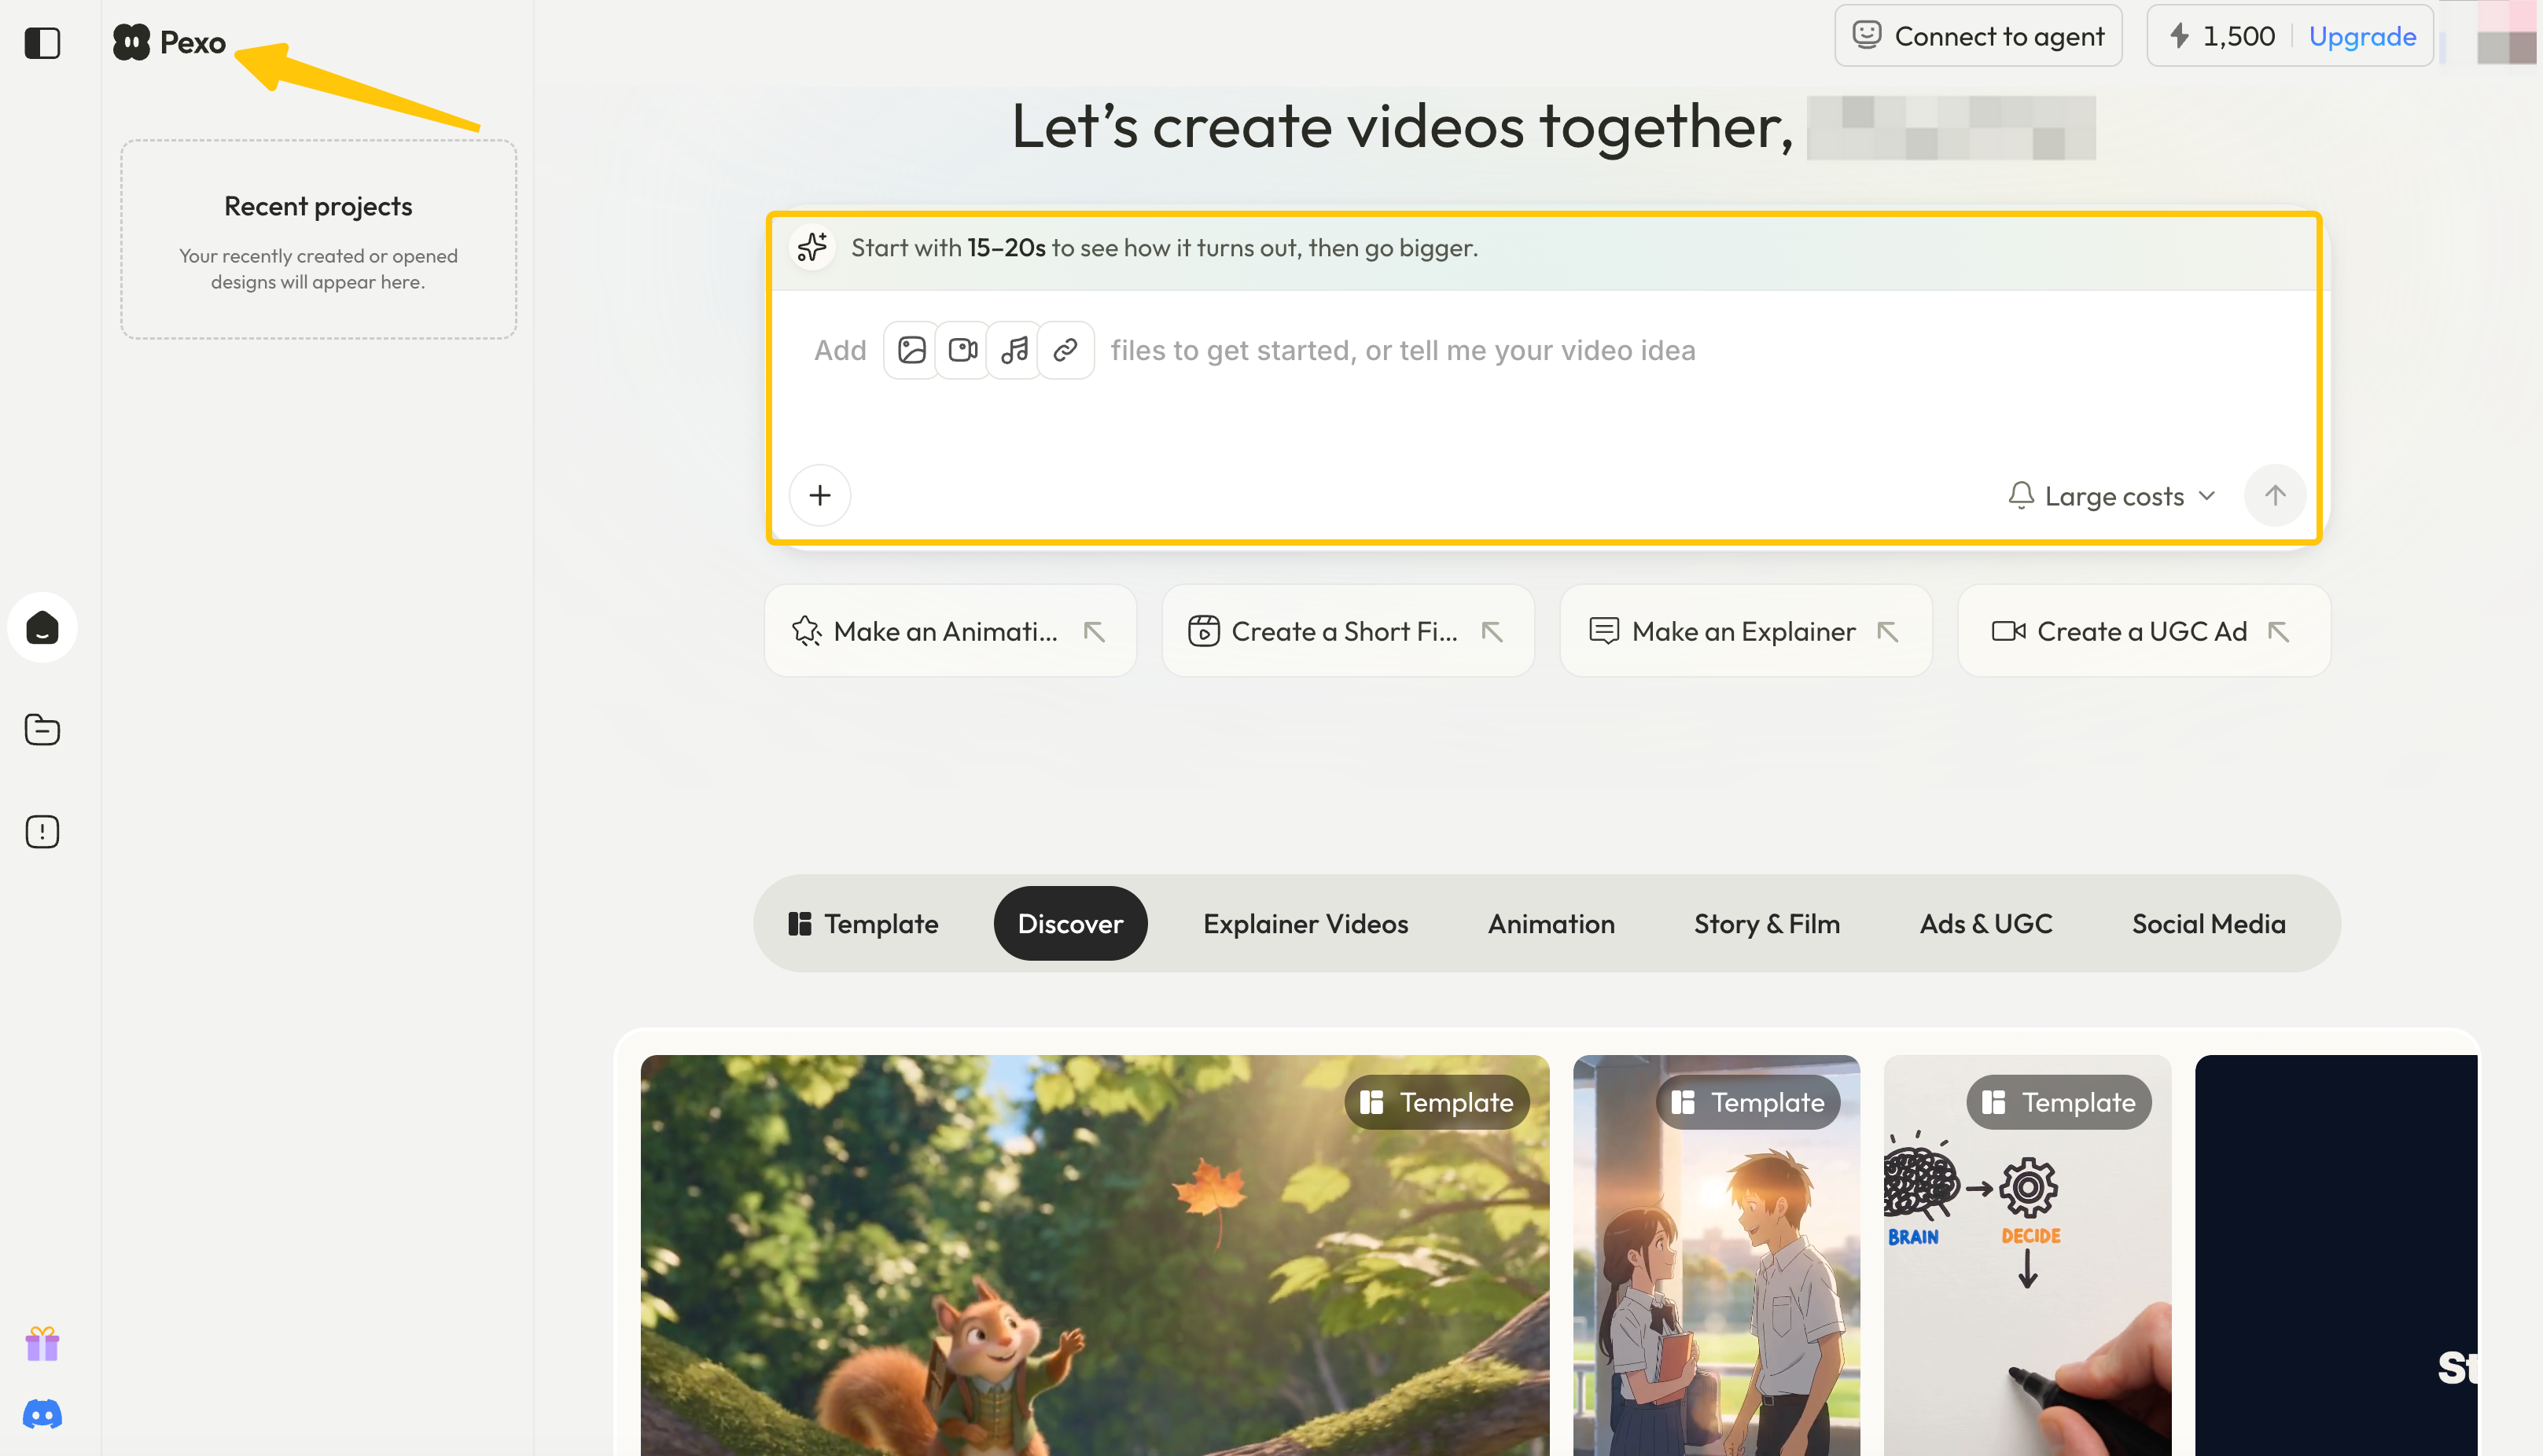This screenshot has width=2543, height=1456.
Task: Switch to Social Media tab
Action: pos(2208,923)
